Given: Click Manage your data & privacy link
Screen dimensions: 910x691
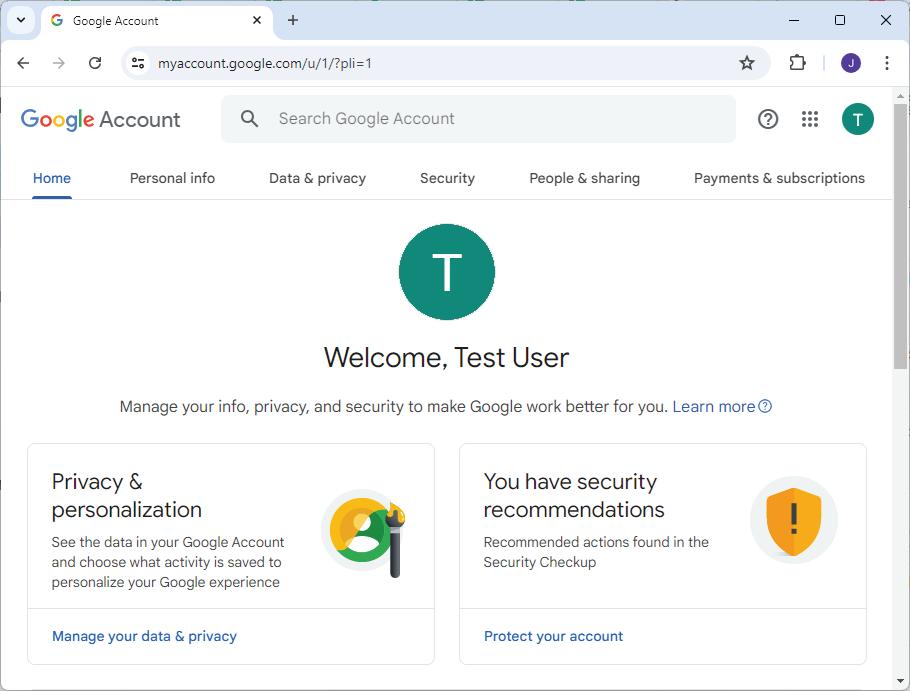Looking at the screenshot, I should pos(144,636).
